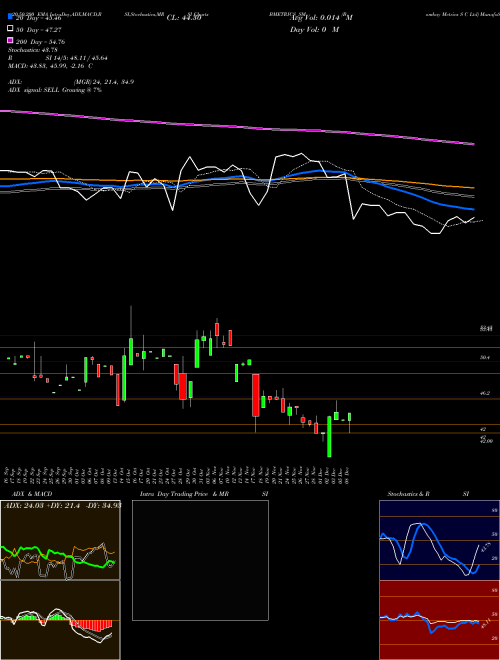This screenshot has height=660, width=500.
Task: Click the magenta 200 Day EMA legend swatch
Action: [x=11, y=40]
